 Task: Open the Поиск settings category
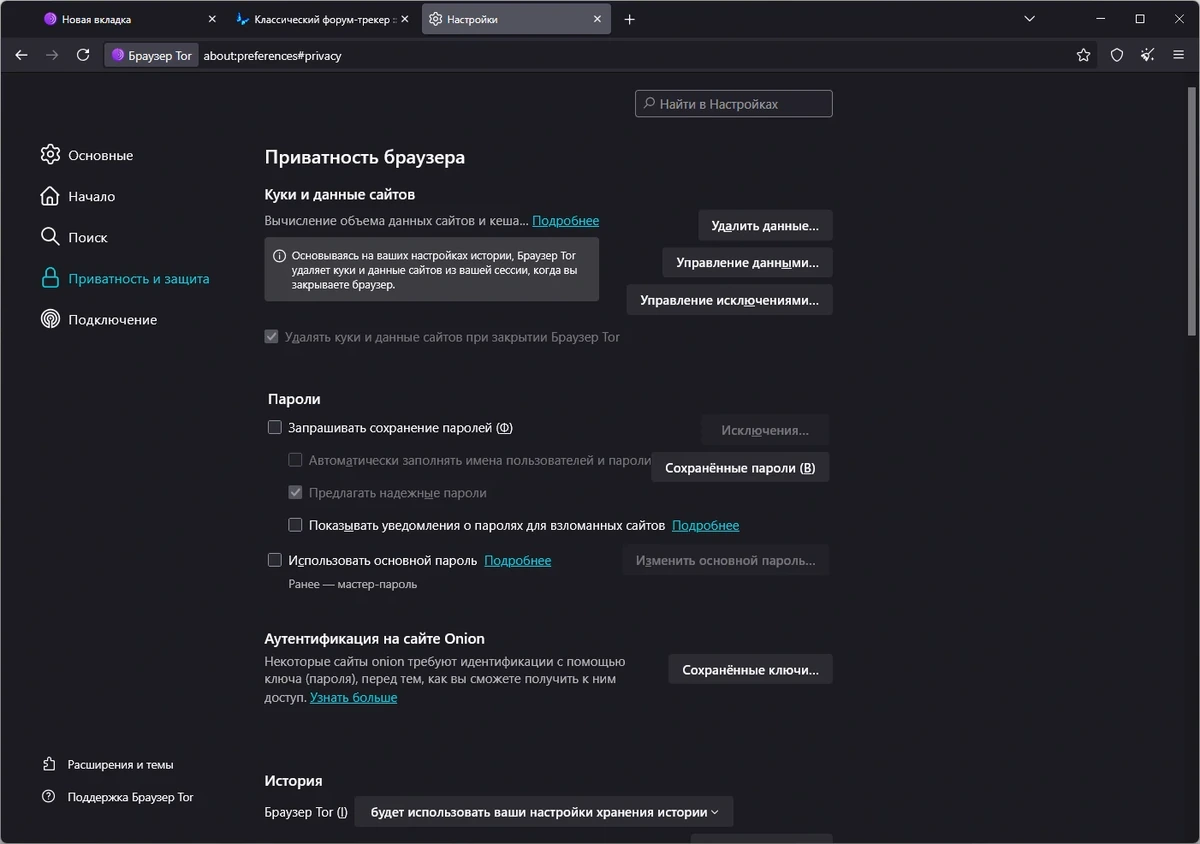(74, 237)
